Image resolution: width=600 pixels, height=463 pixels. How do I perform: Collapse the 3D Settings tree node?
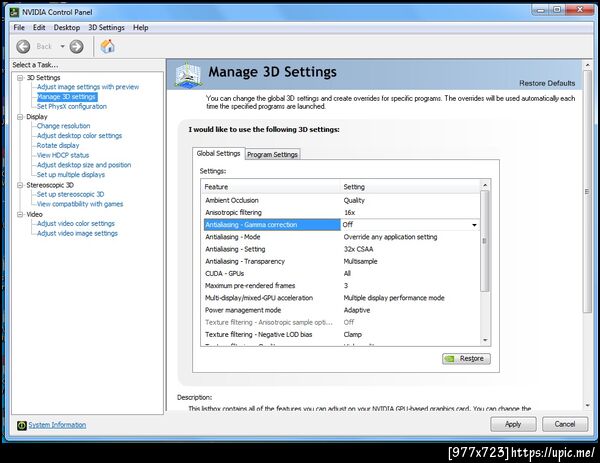pyautogui.click(x=20, y=78)
